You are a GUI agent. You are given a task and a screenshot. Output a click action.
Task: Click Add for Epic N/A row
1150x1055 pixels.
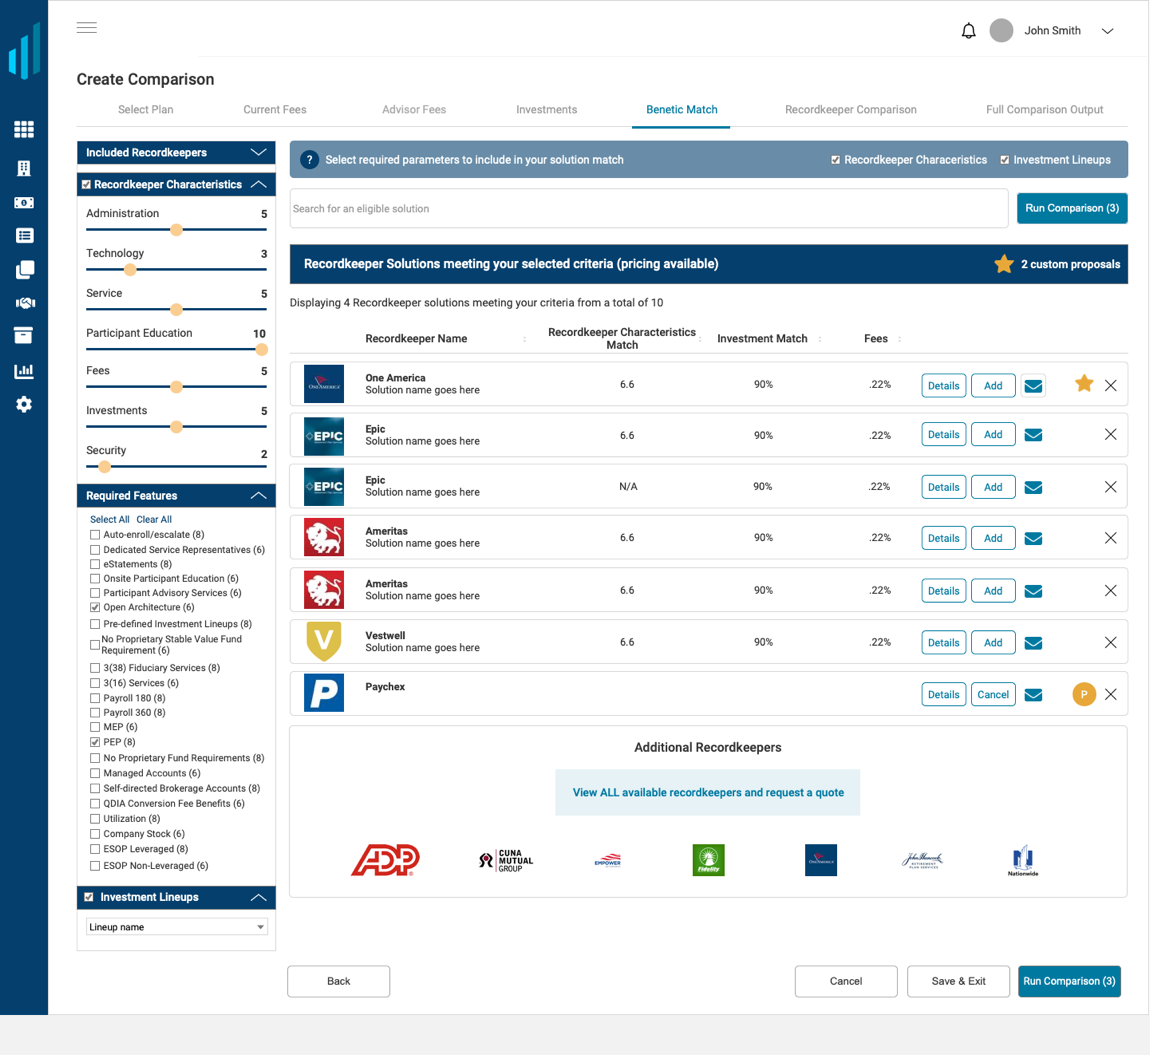pyautogui.click(x=993, y=487)
